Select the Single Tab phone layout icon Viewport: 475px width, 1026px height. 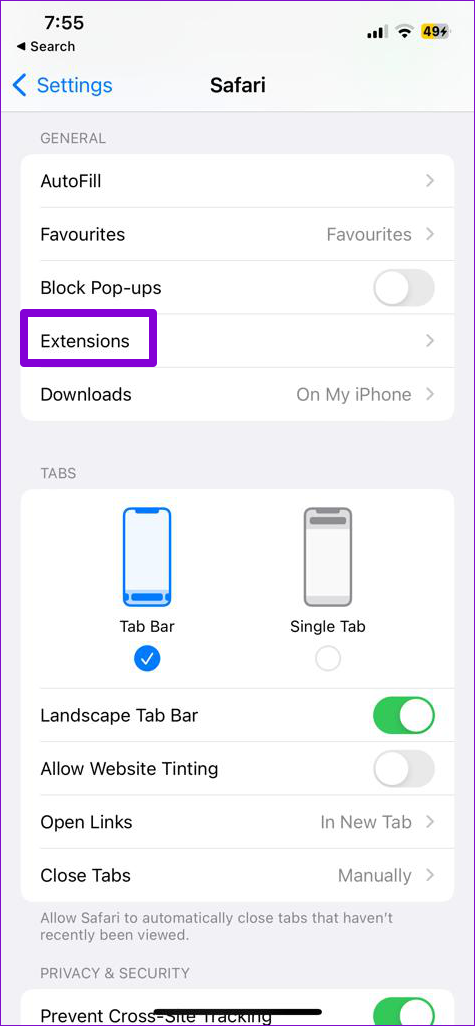pyautogui.click(x=328, y=557)
